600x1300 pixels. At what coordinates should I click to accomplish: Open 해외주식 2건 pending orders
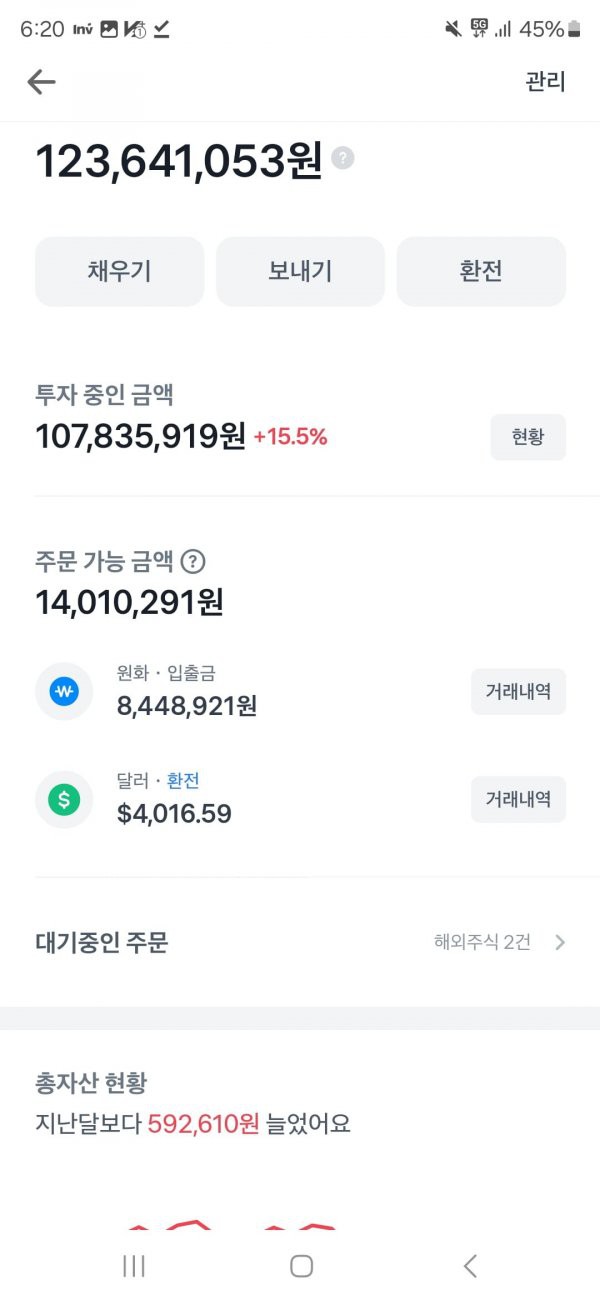coord(482,942)
